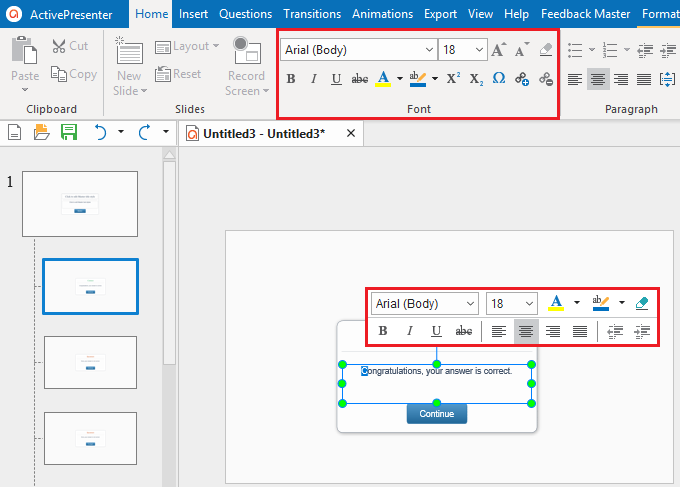Screen dimensions: 680x487
Task: Open floating toolbar font family dropdown
Action: [x=470, y=304]
